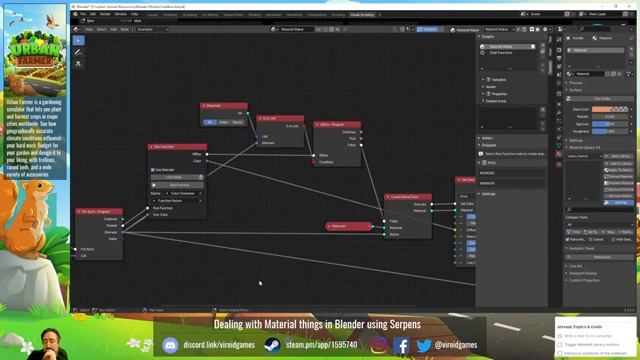Check Trigger Material Library buttons checkbox
The image size is (640, 360).
pos(560,344)
